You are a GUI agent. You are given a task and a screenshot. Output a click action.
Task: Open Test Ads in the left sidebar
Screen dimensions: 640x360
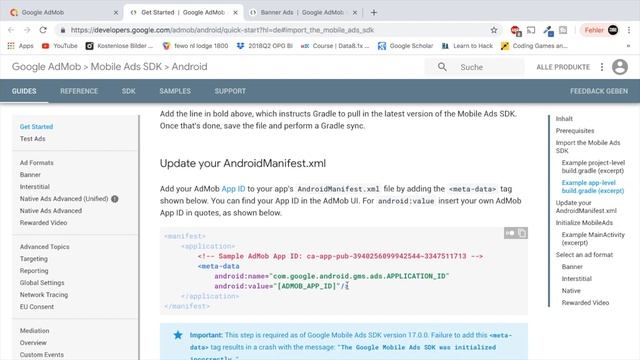coord(33,139)
